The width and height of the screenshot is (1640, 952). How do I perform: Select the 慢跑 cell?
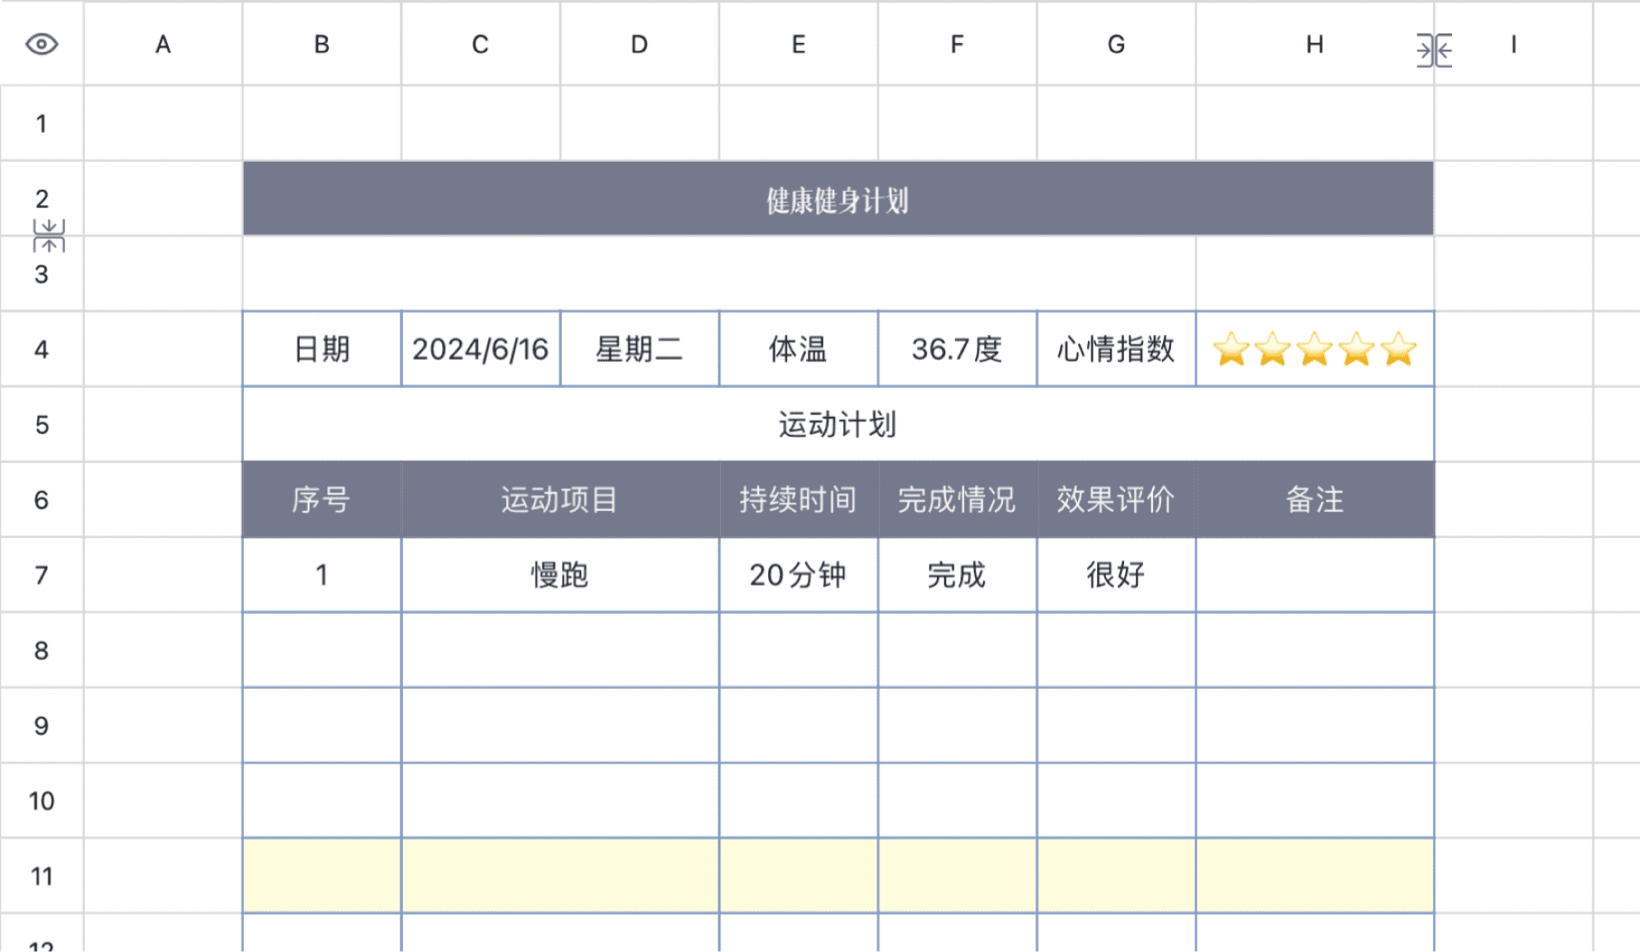(x=560, y=575)
